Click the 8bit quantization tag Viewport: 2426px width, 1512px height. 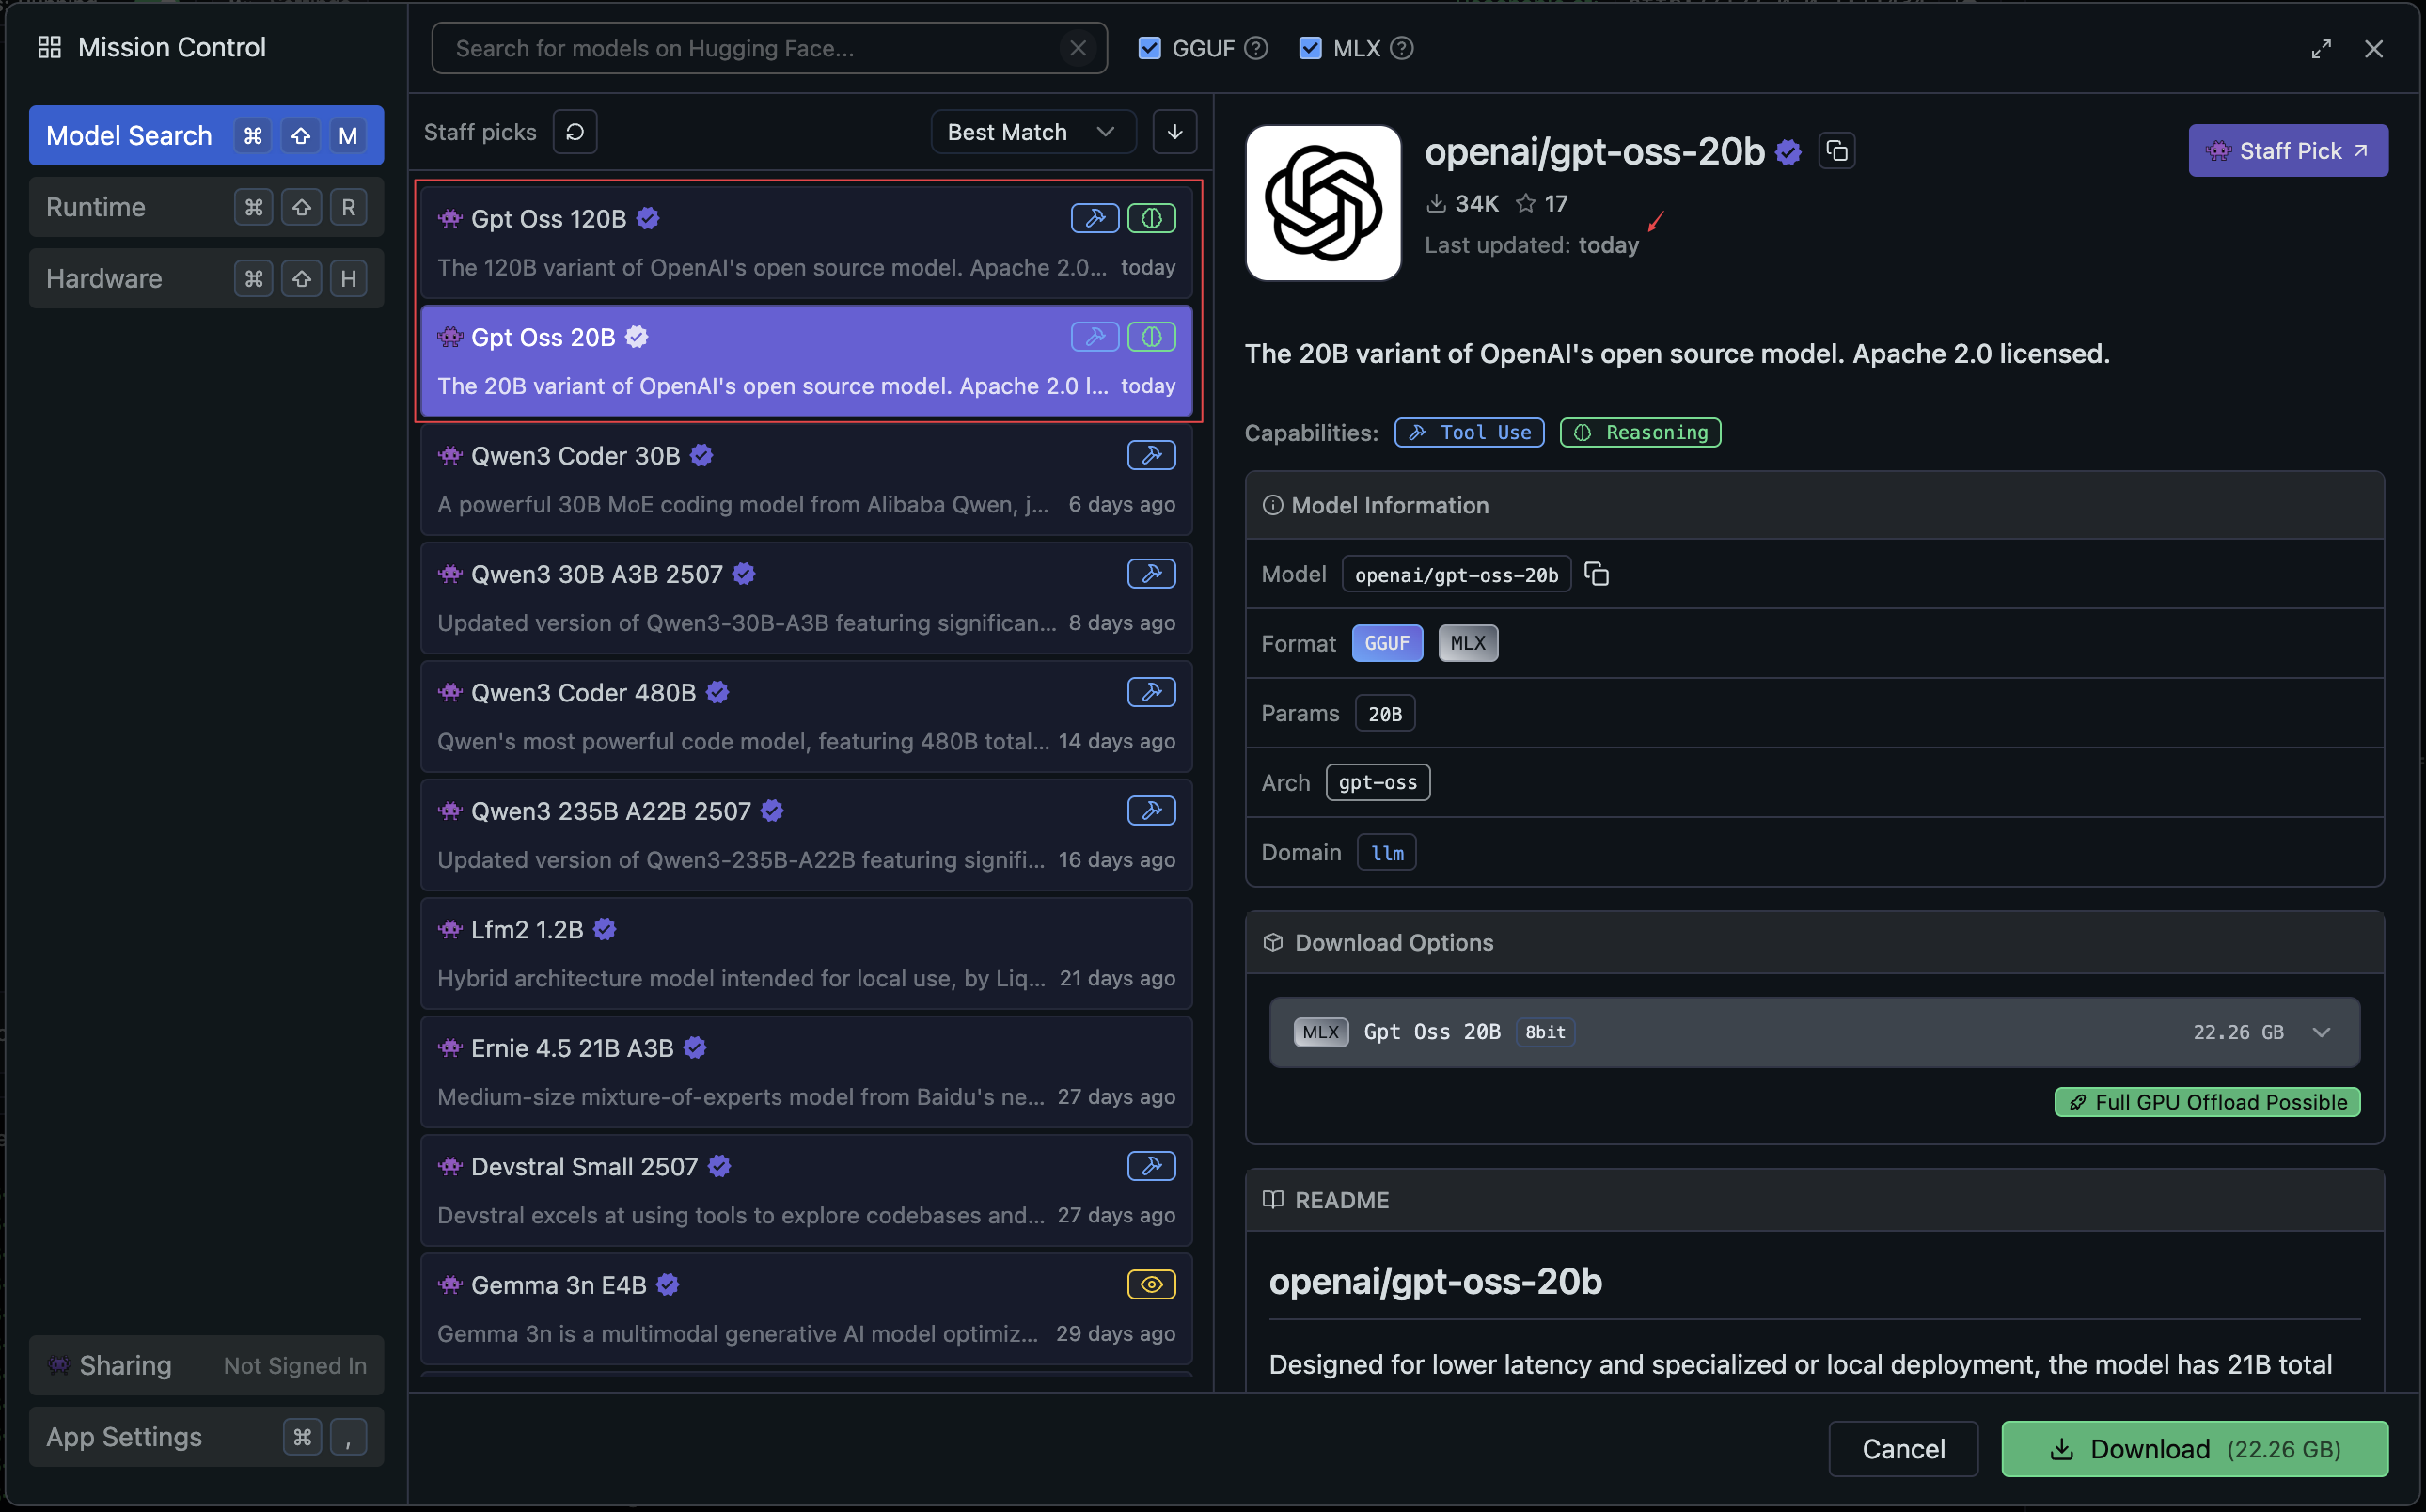1545,1032
